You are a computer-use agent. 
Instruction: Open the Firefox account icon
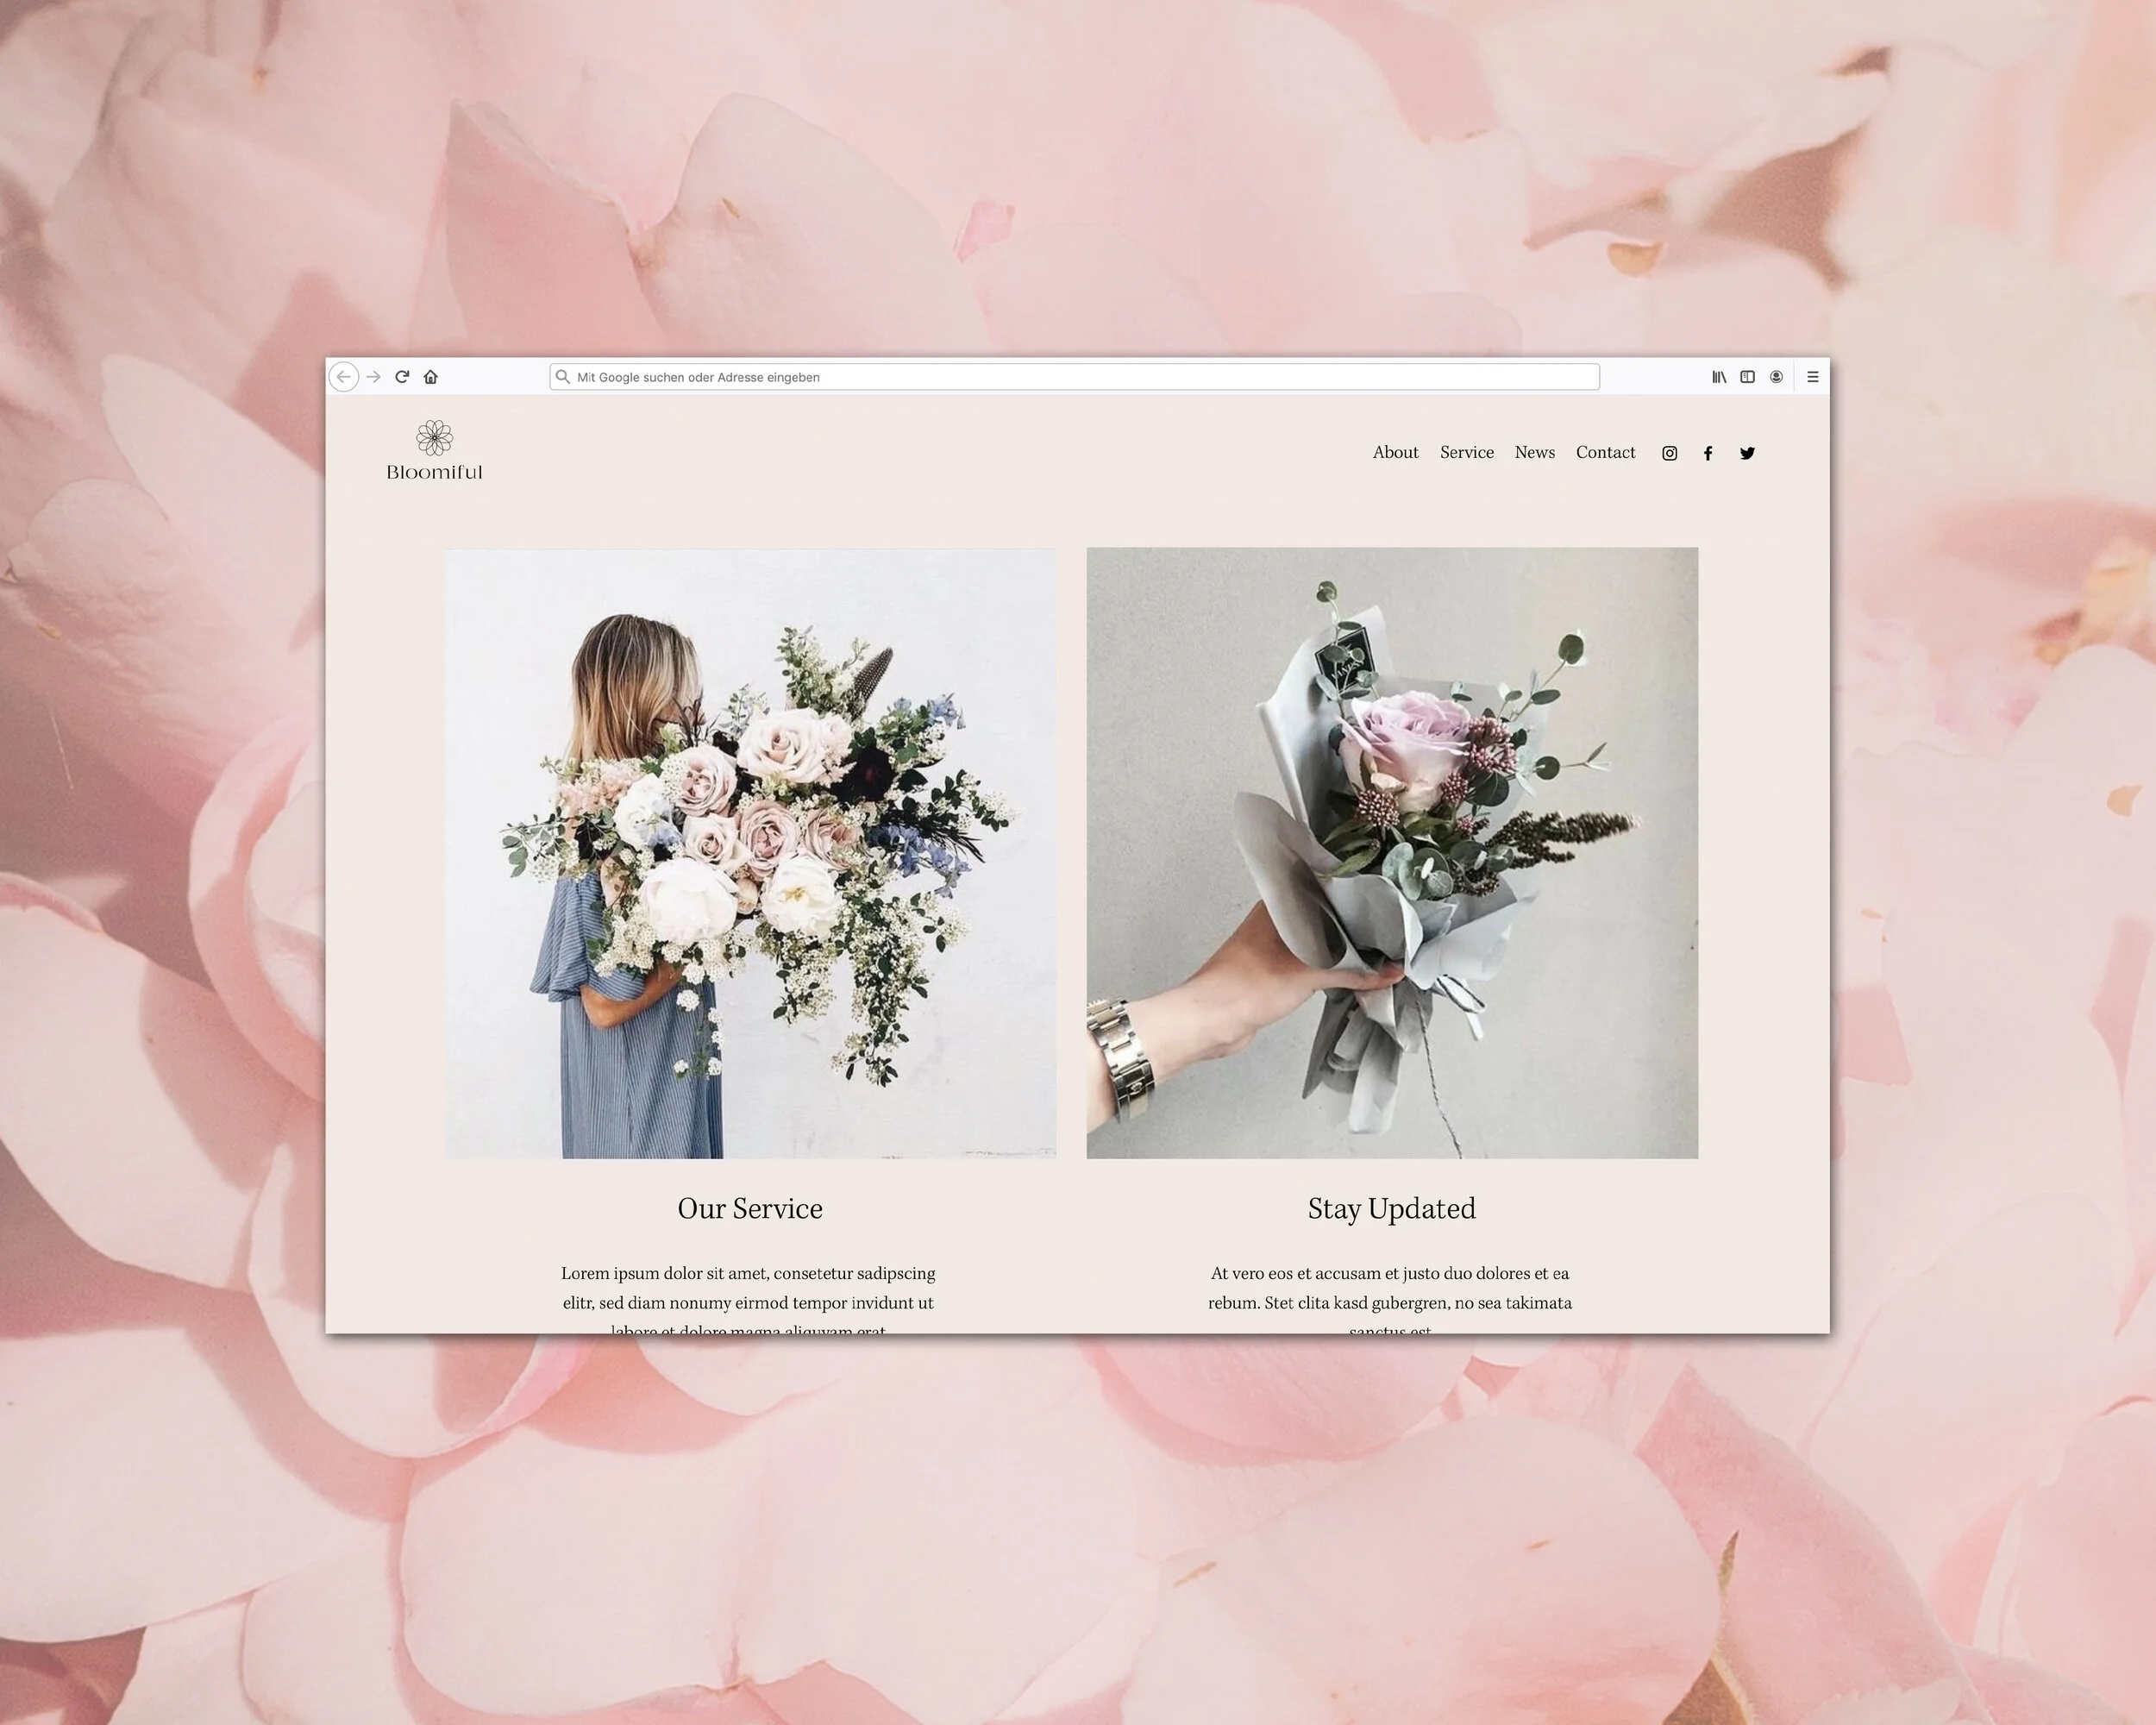click(1776, 377)
